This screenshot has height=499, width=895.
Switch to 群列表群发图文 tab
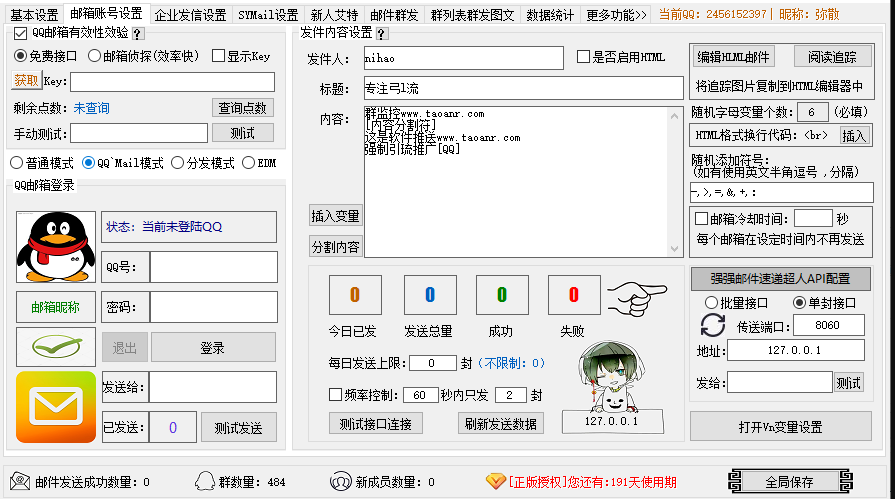point(473,15)
